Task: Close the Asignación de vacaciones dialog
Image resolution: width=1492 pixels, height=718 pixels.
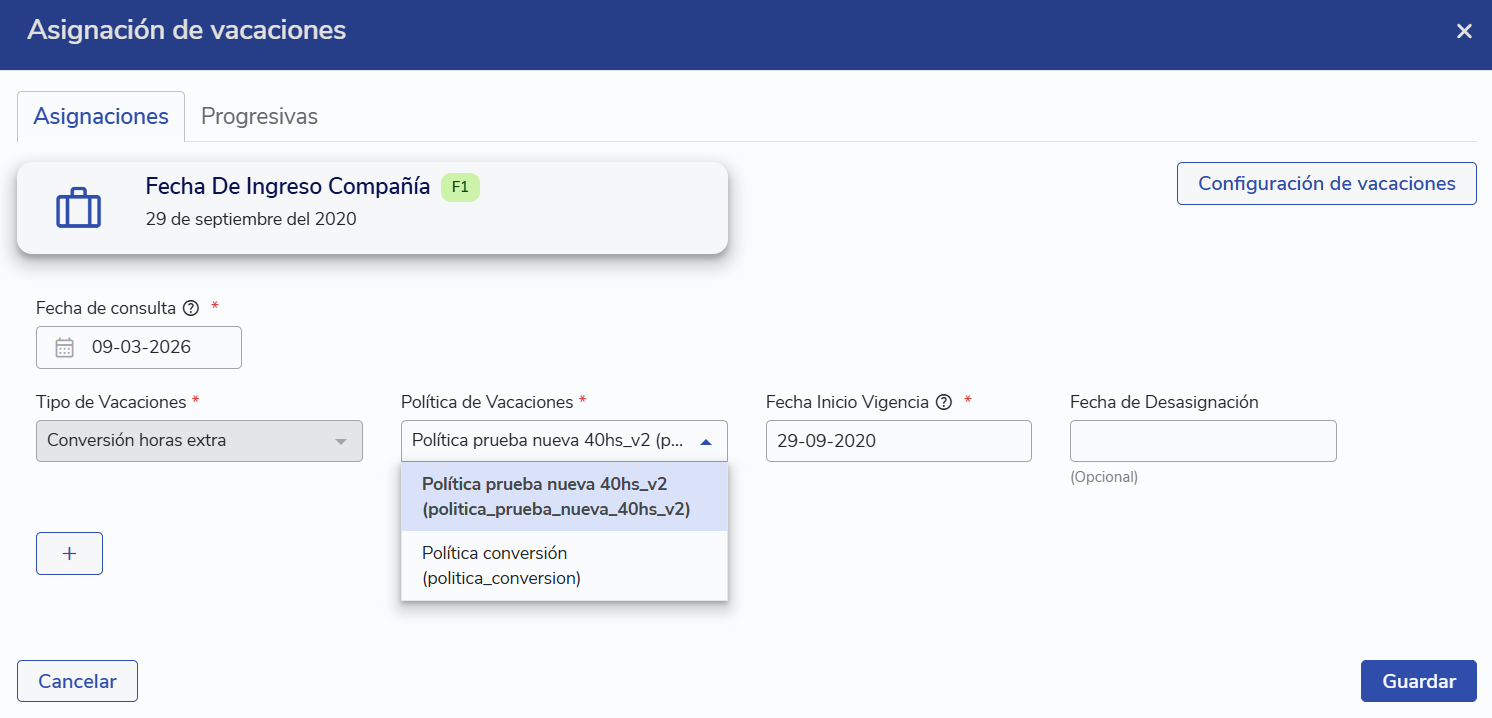Action: point(1464,31)
